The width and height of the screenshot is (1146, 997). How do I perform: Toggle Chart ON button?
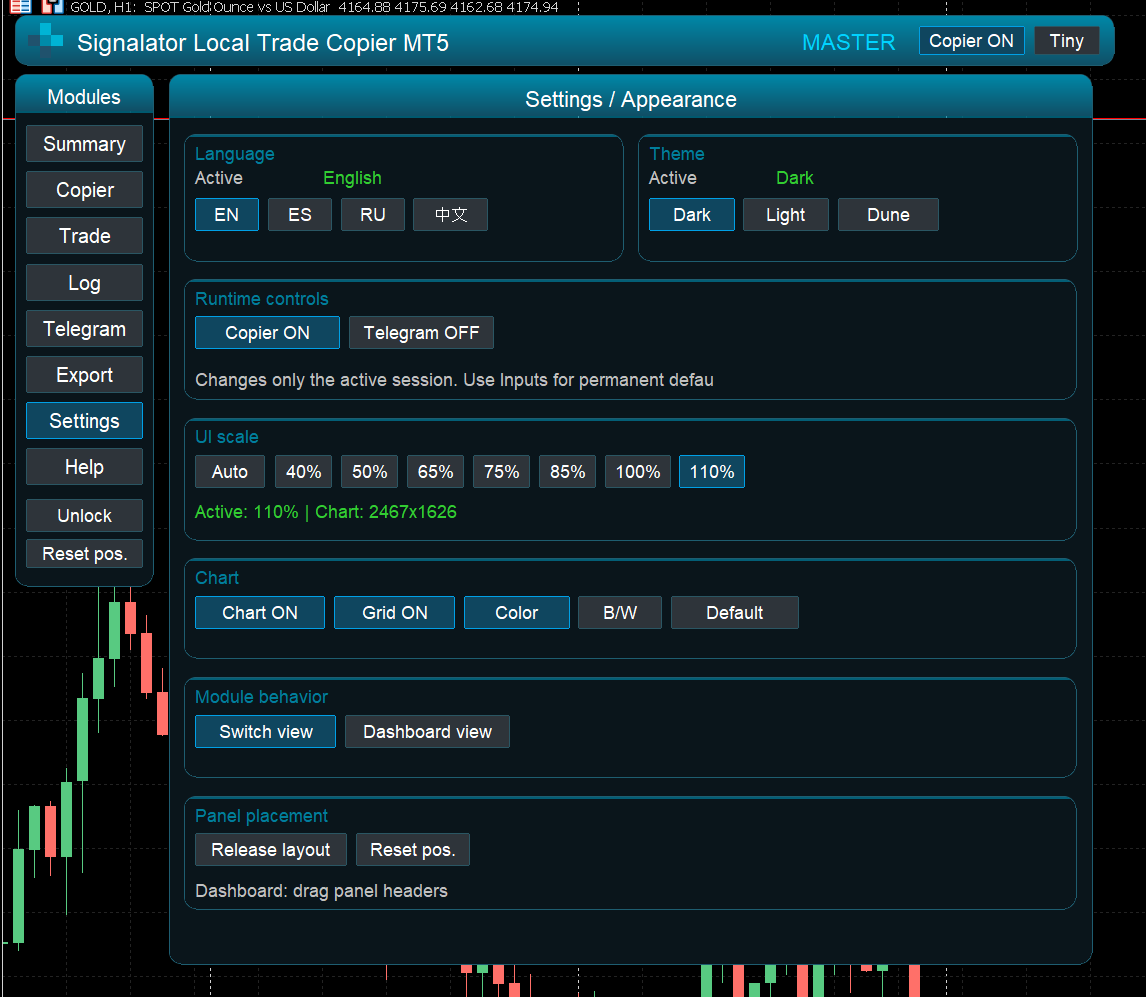click(x=259, y=613)
